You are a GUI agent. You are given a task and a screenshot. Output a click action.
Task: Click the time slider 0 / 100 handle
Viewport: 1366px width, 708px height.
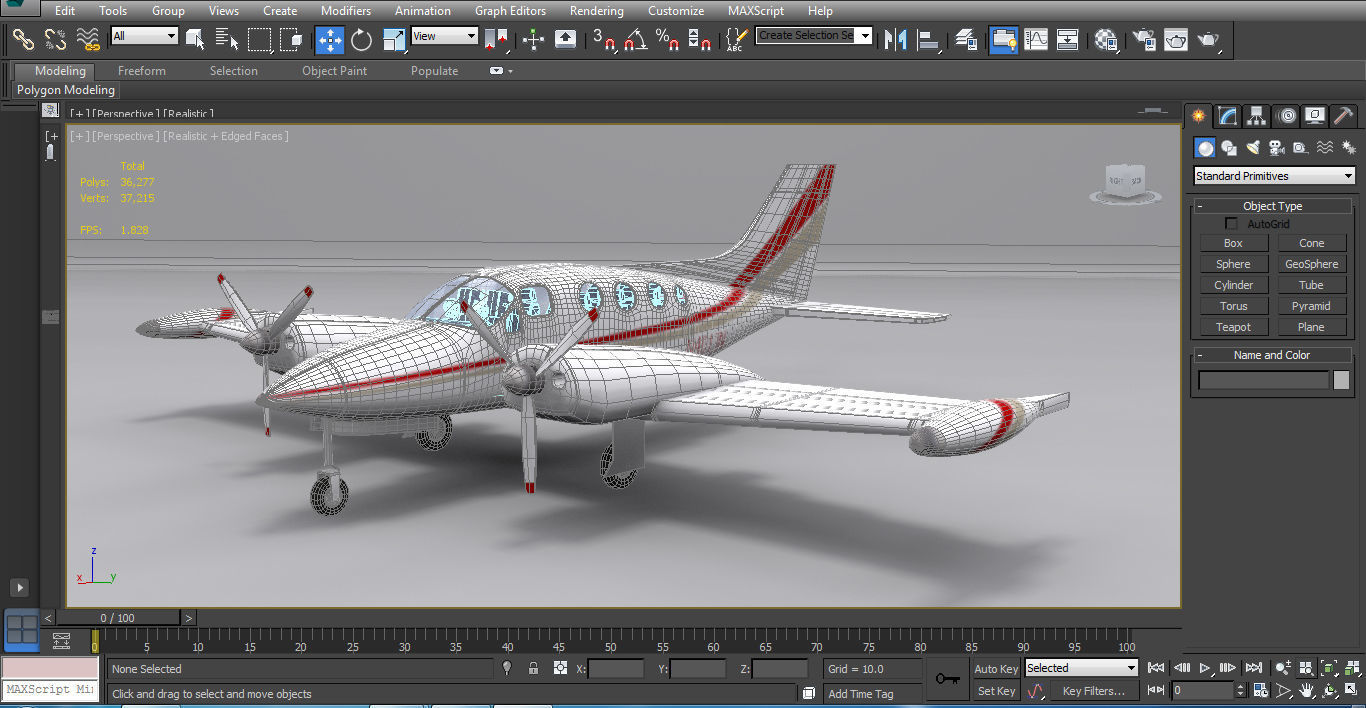[x=118, y=618]
